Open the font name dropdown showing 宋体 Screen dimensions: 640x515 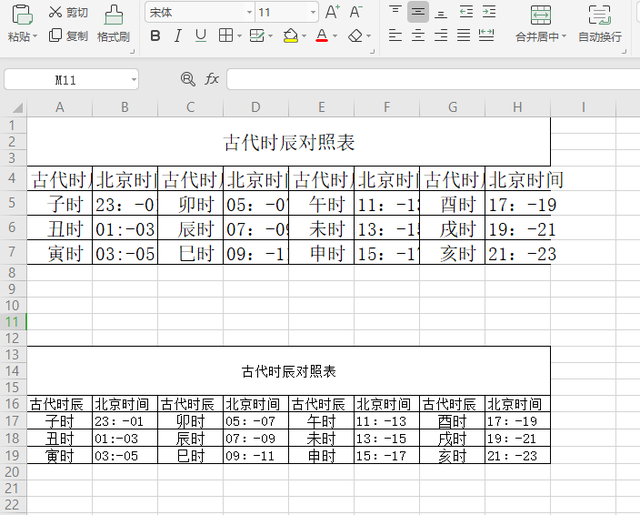249,12
